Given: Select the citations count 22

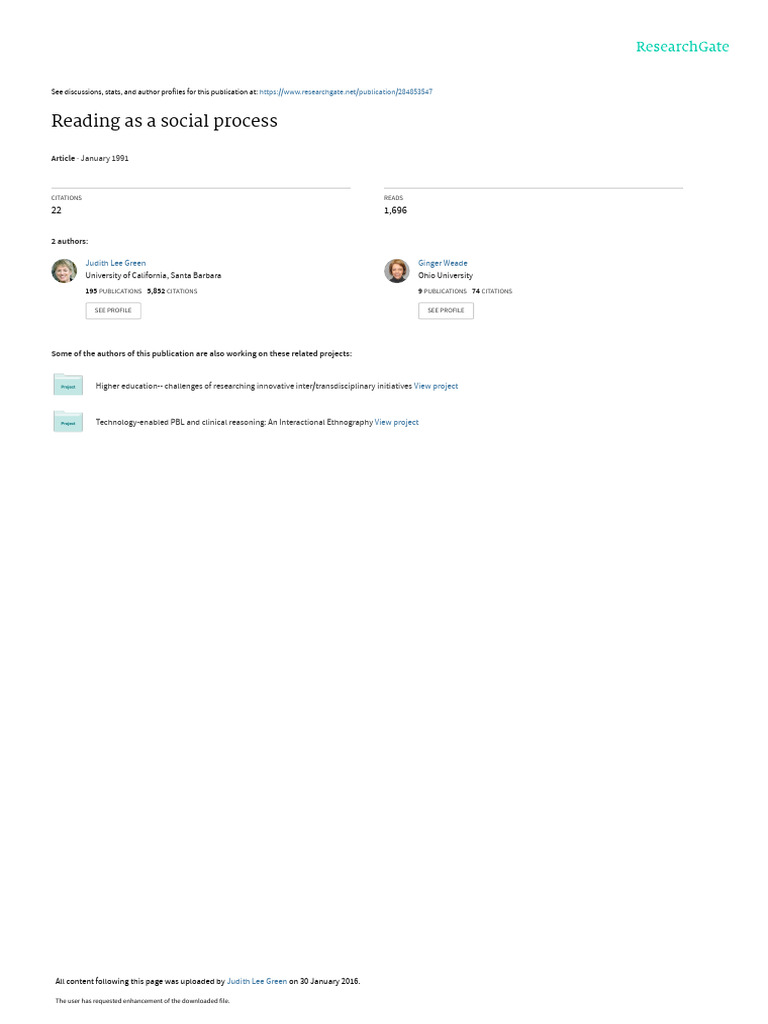Looking at the screenshot, I should pos(56,210).
